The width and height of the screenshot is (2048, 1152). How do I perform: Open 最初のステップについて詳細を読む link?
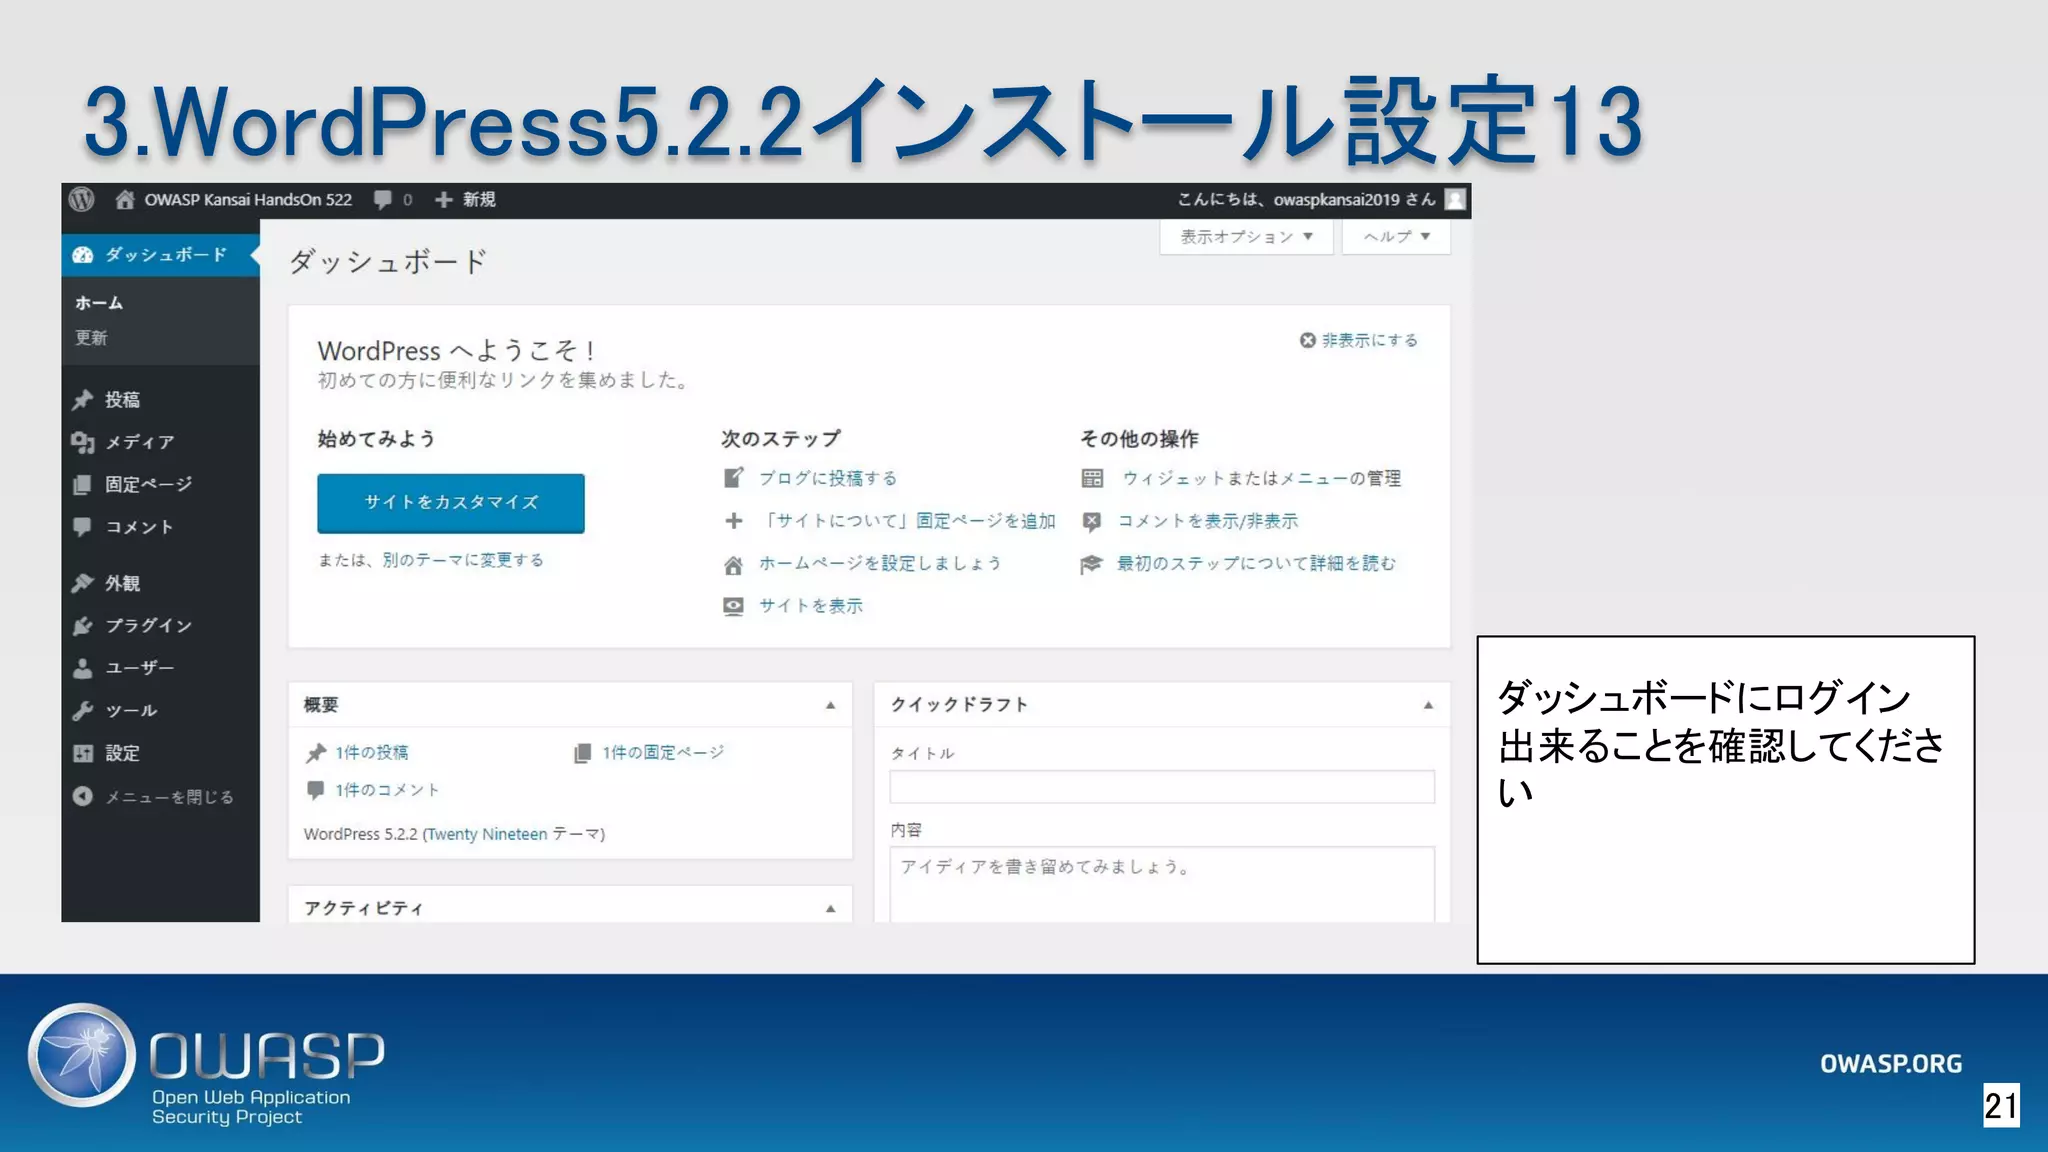[x=1257, y=564]
